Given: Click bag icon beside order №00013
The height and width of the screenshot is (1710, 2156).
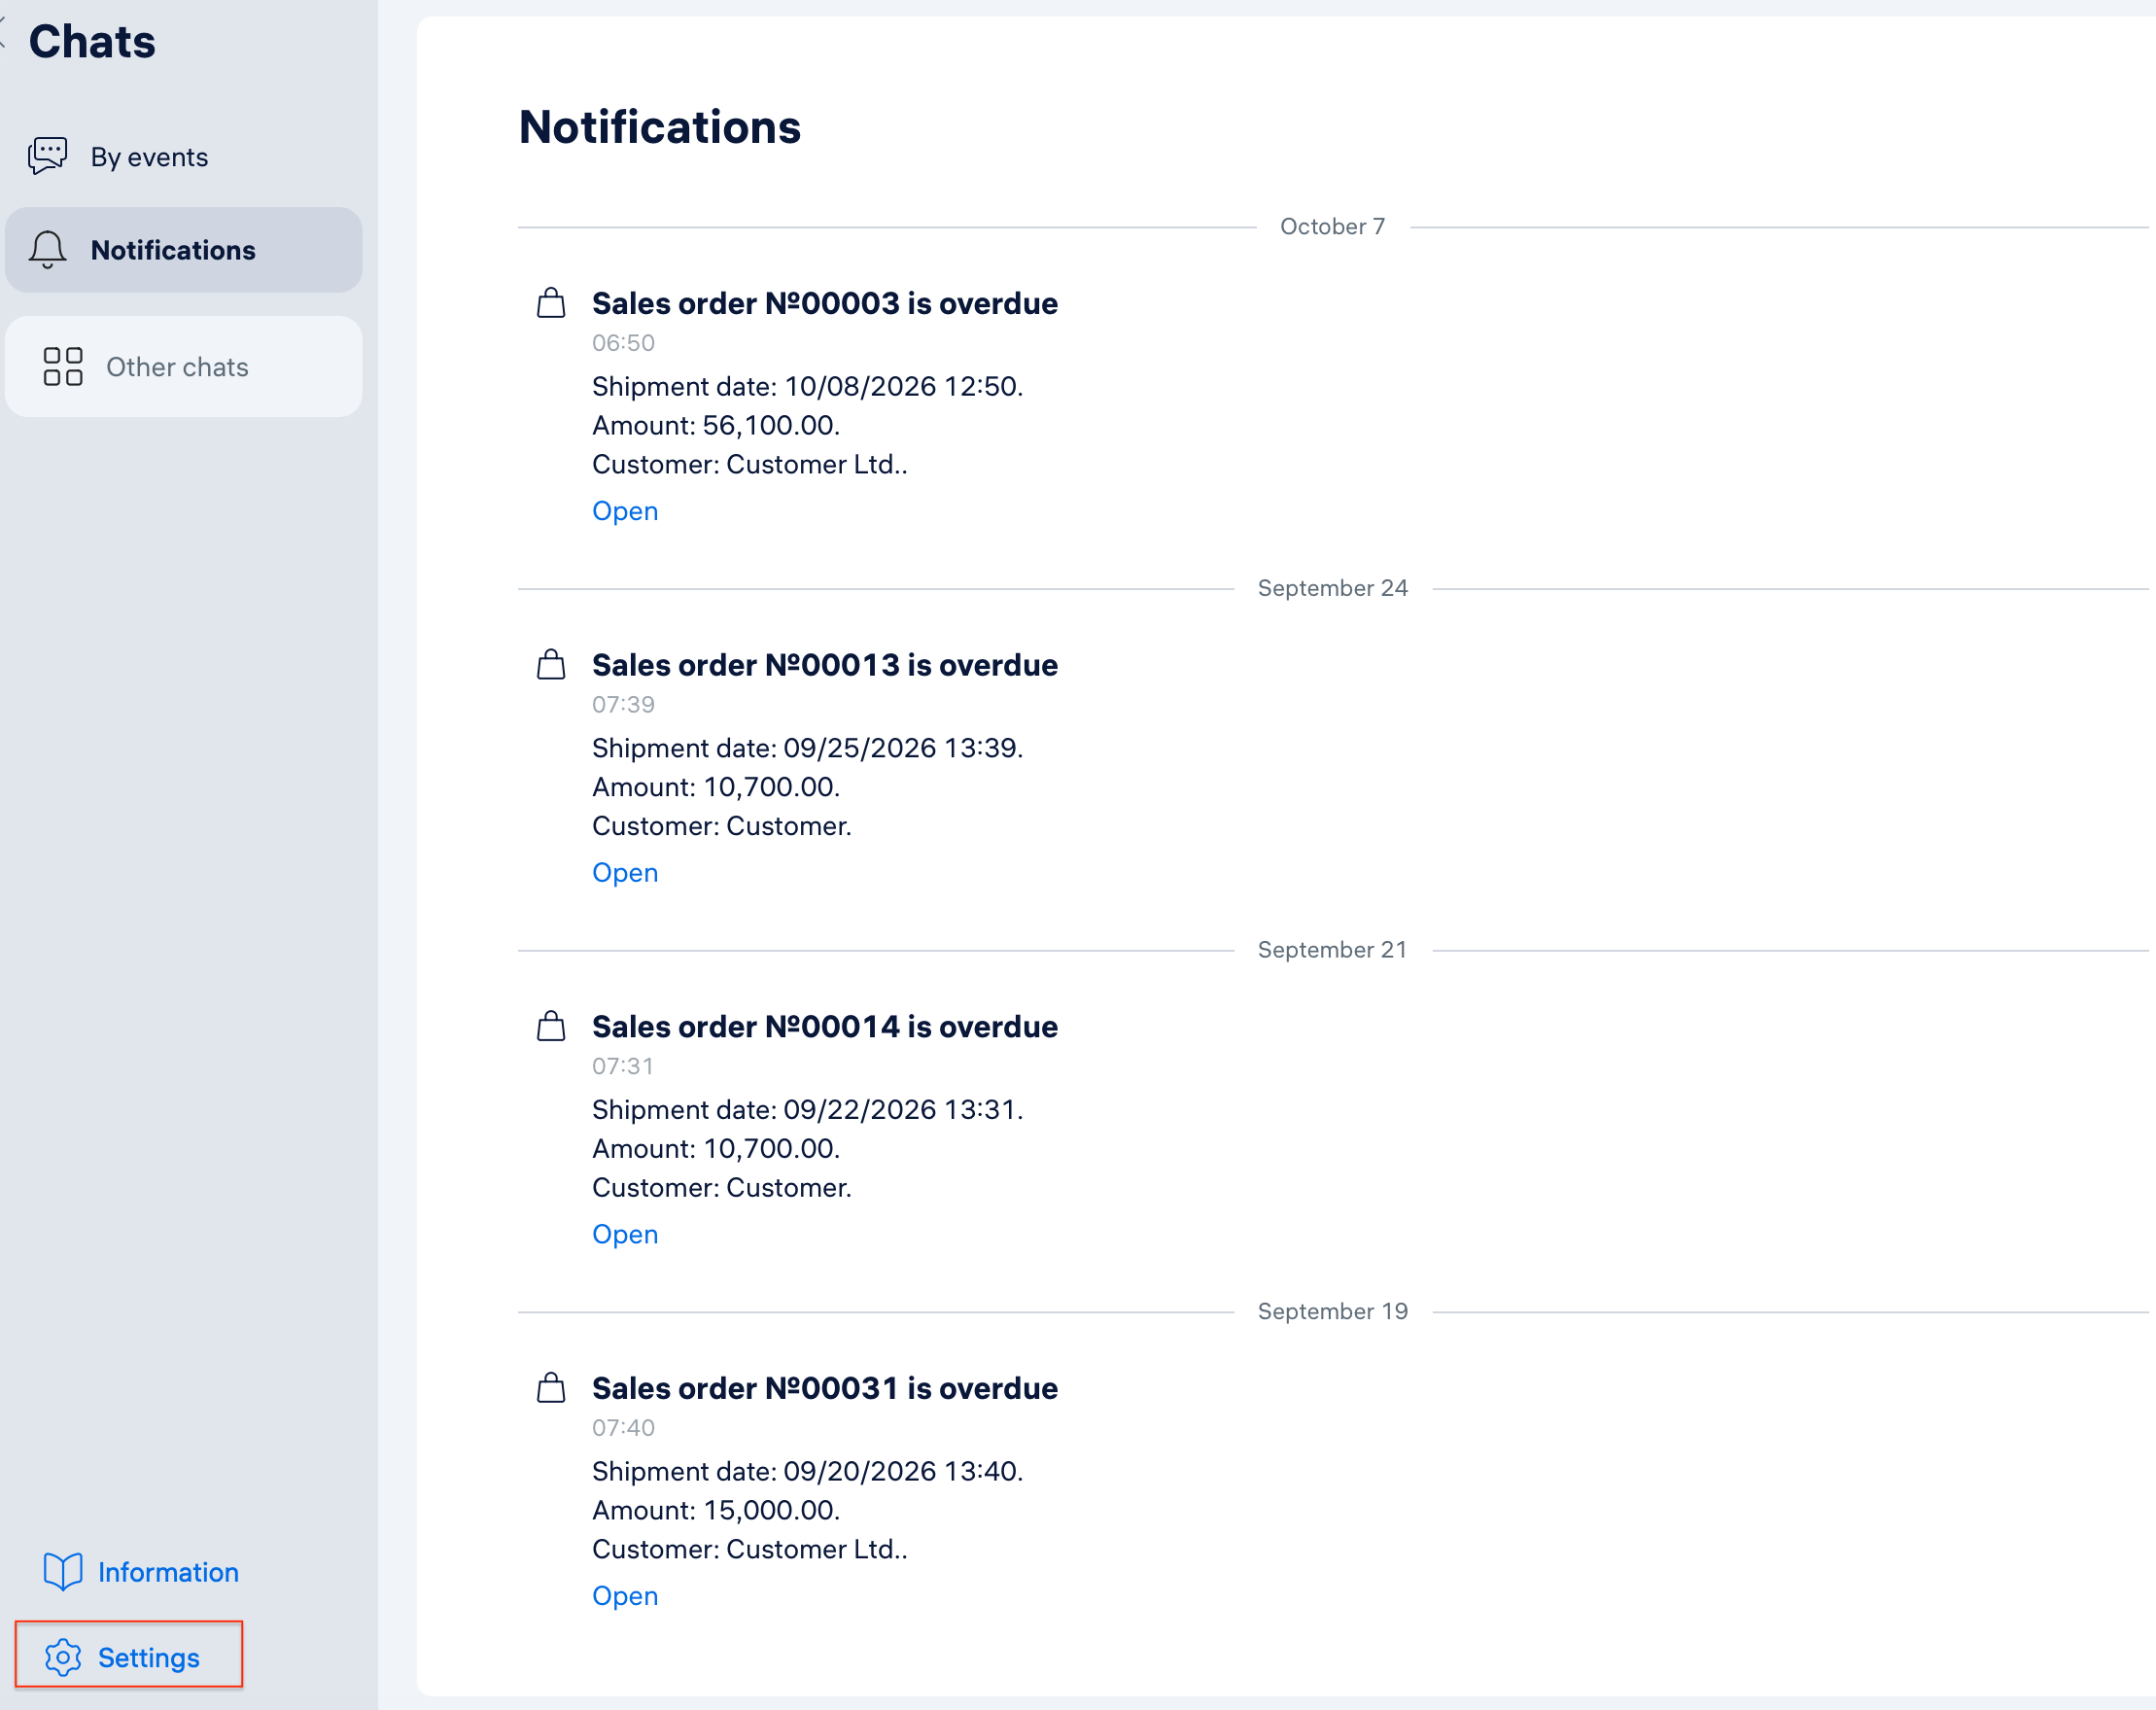Looking at the screenshot, I should tap(551, 665).
